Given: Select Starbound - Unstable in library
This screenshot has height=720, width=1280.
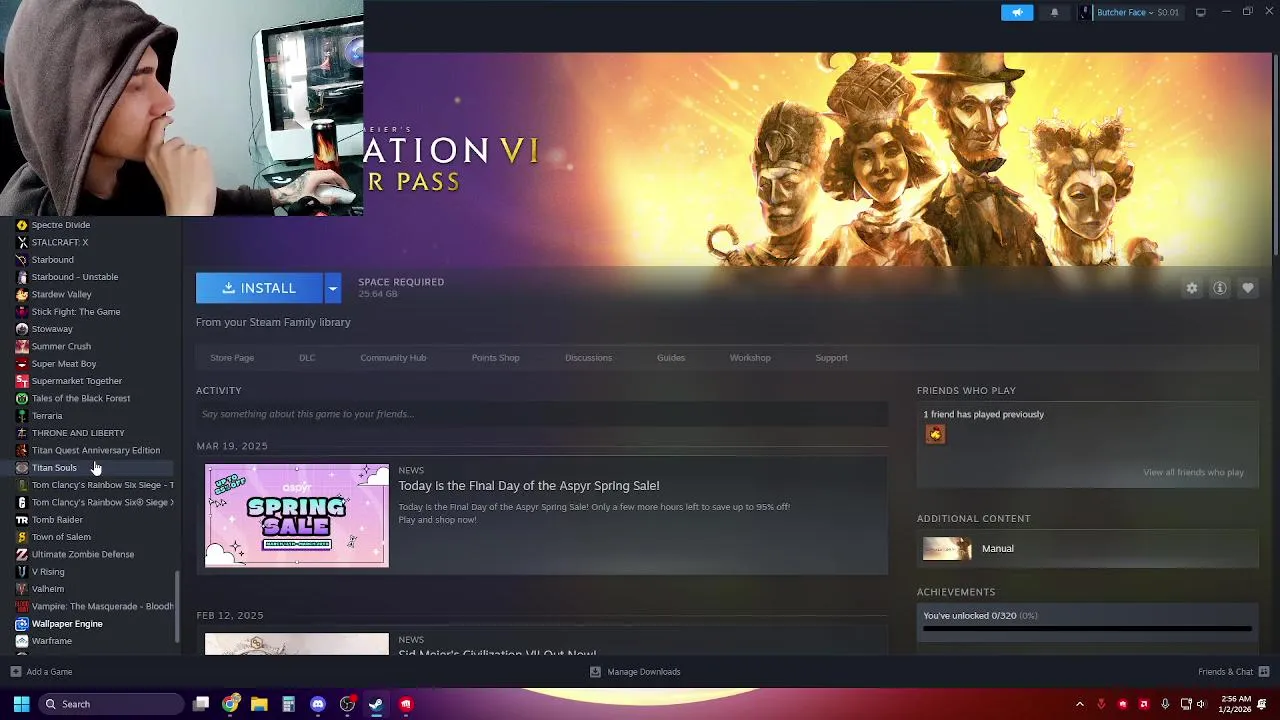Looking at the screenshot, I should coord(75,277).
